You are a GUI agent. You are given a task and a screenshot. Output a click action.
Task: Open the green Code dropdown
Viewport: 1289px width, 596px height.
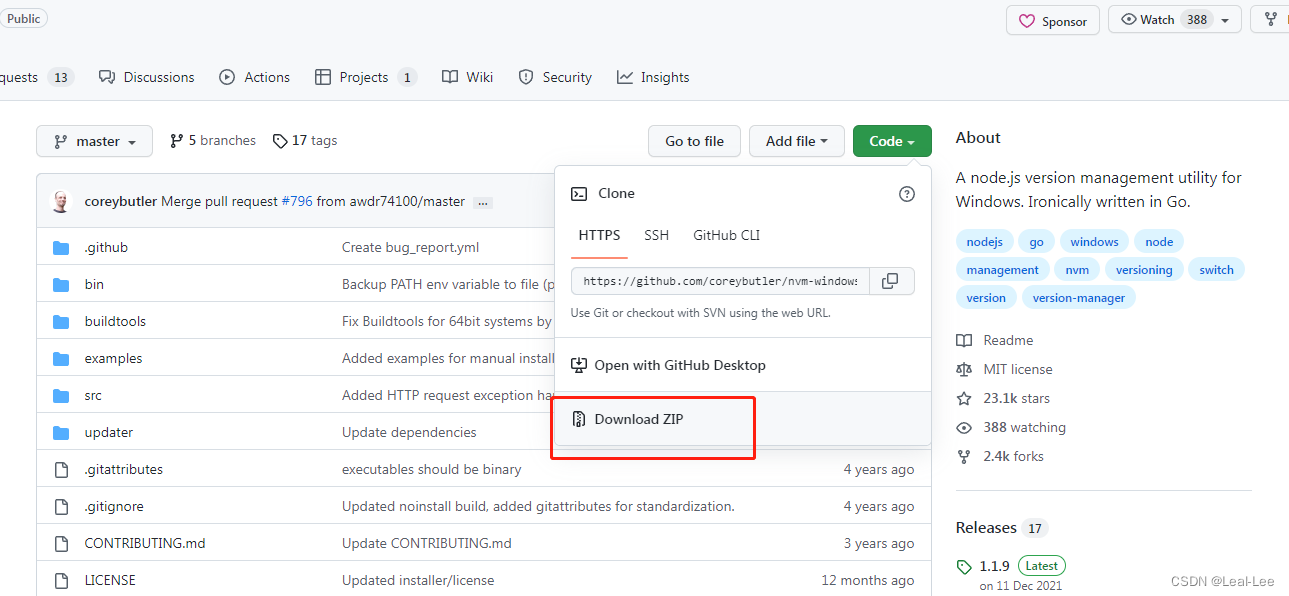click(891, 140)
